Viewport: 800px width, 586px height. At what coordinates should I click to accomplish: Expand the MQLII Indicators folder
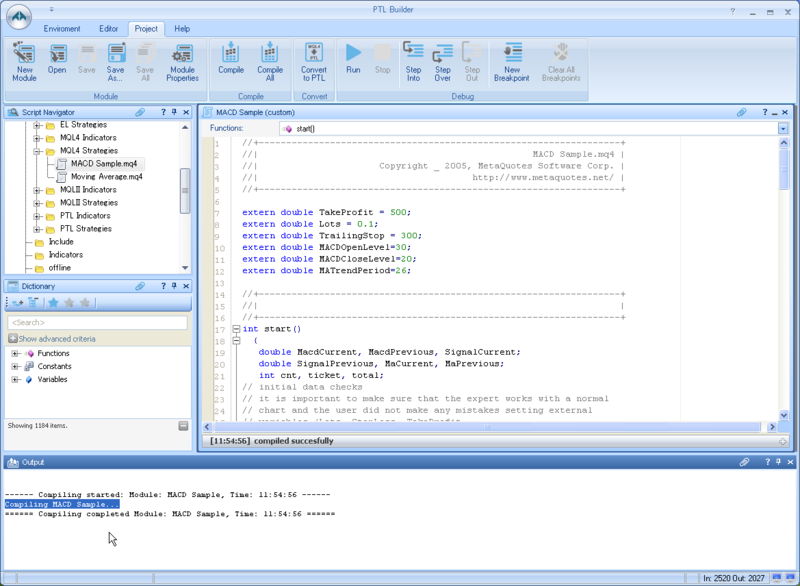(37, 190)
